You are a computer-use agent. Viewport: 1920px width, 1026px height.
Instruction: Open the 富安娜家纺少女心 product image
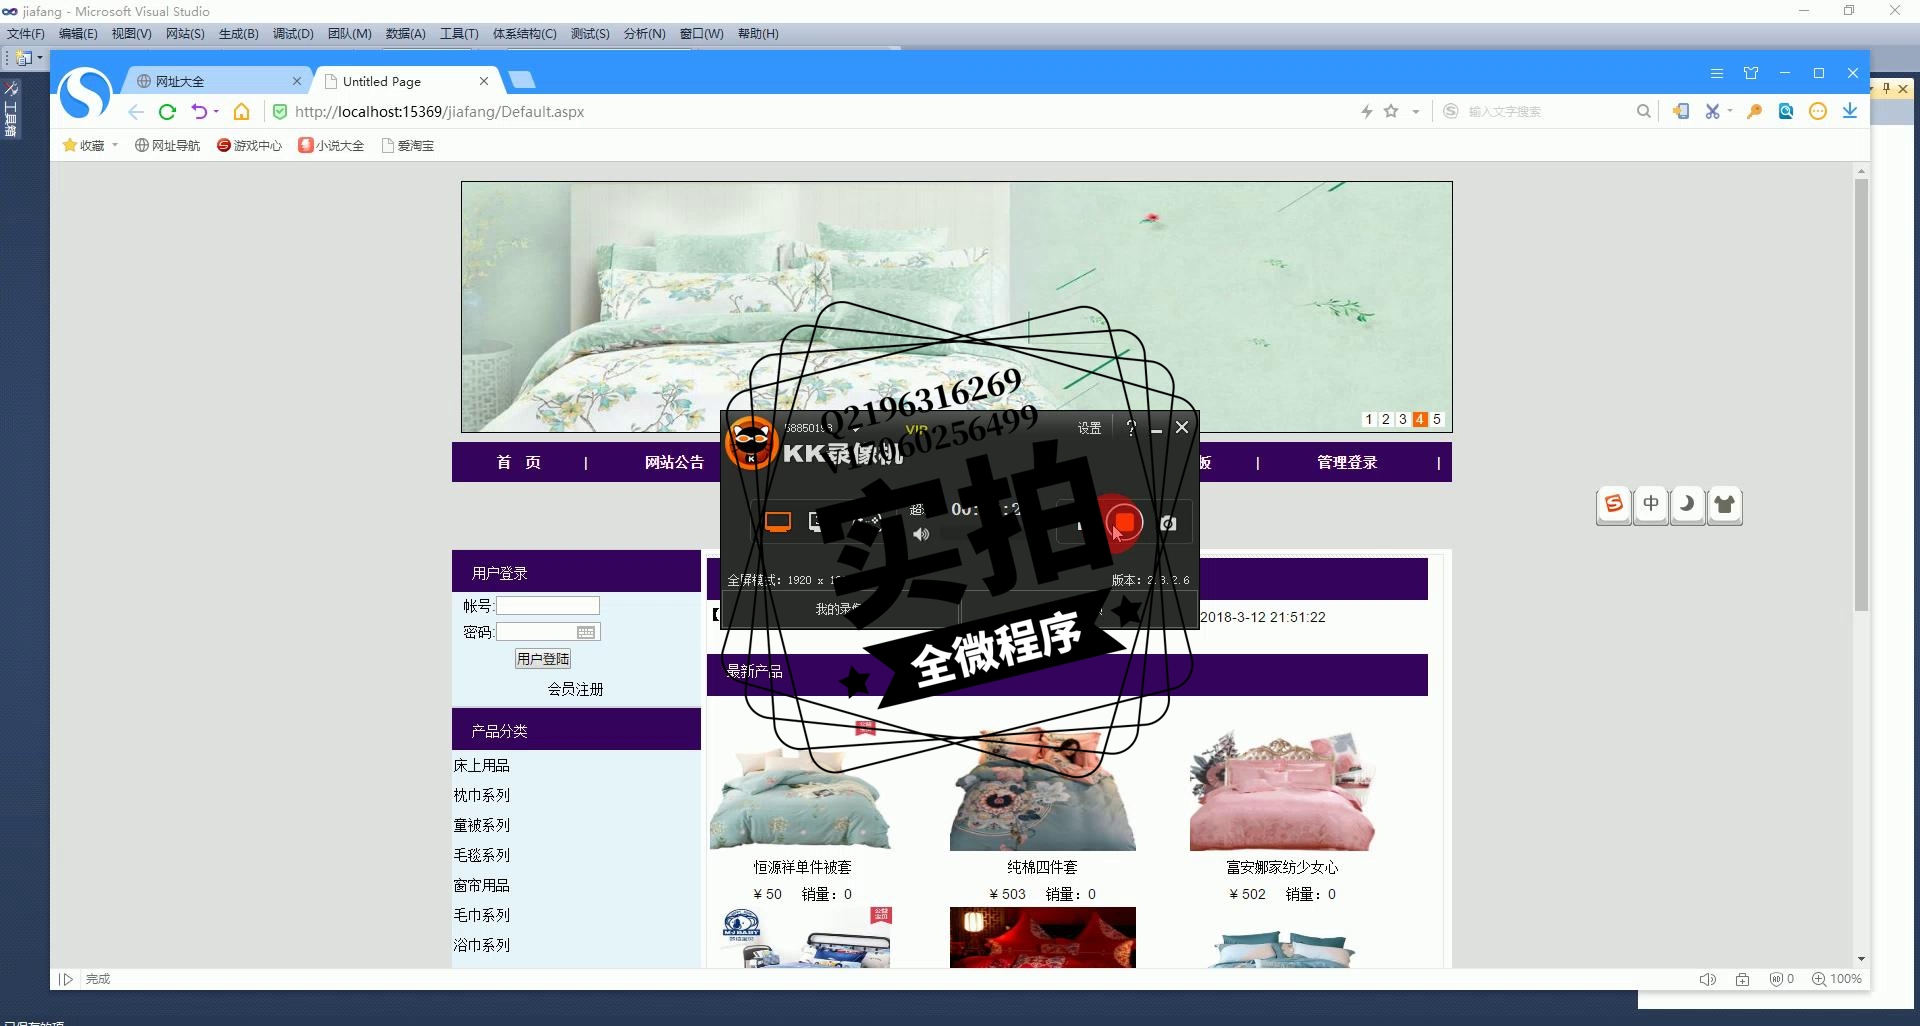[x=1282, y=790]
